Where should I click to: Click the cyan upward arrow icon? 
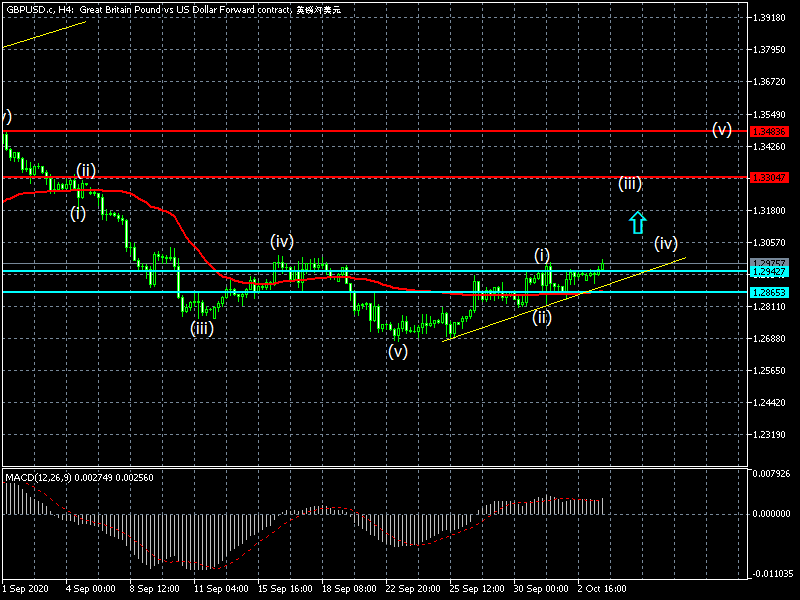coord(638,222)
